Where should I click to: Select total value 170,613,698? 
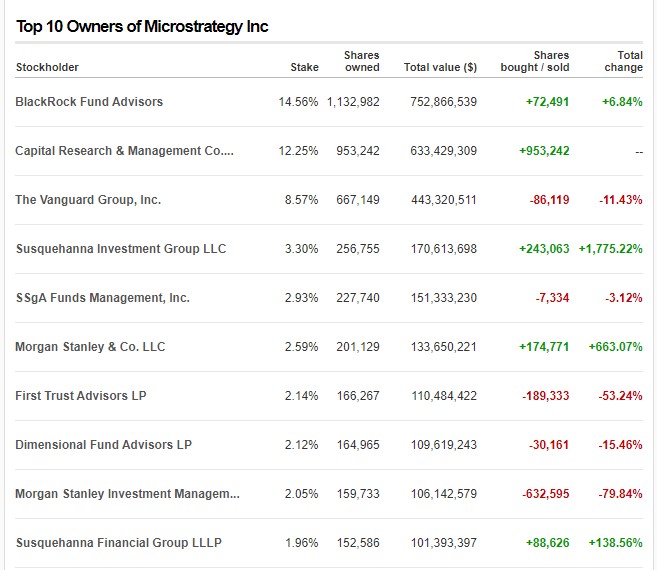(x=443, y=249)
